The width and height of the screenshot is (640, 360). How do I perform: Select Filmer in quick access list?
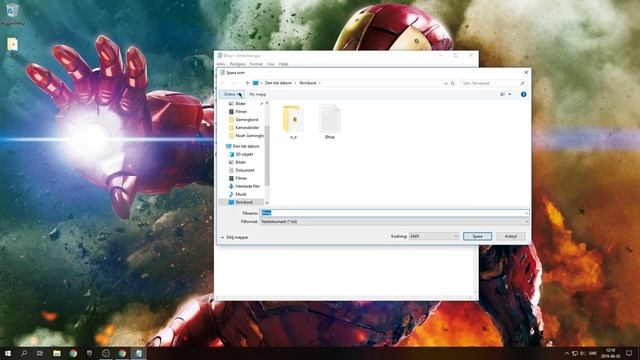(241, 111)
